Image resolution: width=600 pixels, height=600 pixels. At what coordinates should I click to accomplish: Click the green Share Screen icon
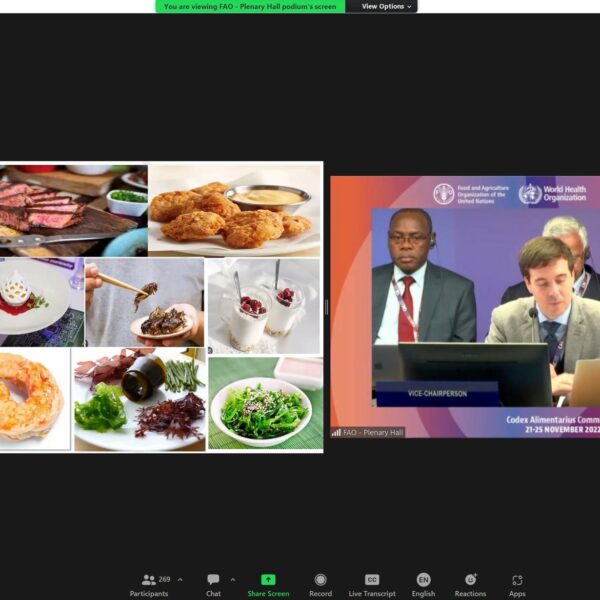268,579
